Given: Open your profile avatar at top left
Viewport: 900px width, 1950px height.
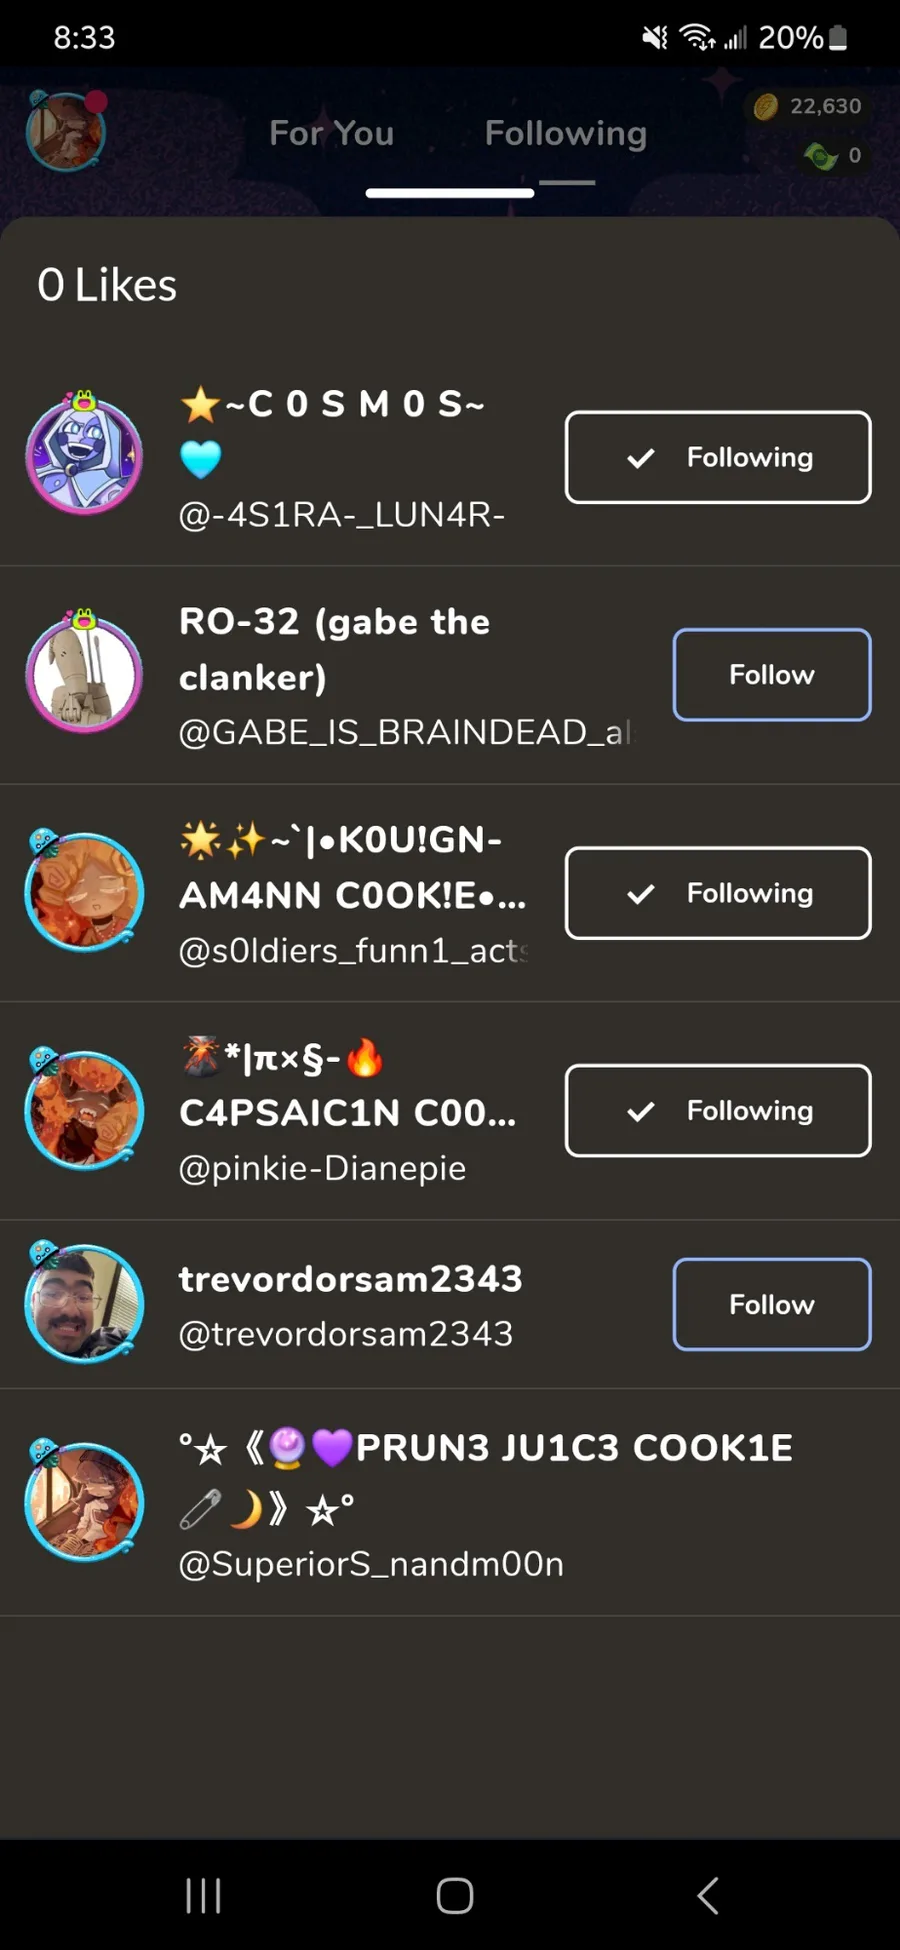Looking at the screenshot, I should [x=66, y=131].
